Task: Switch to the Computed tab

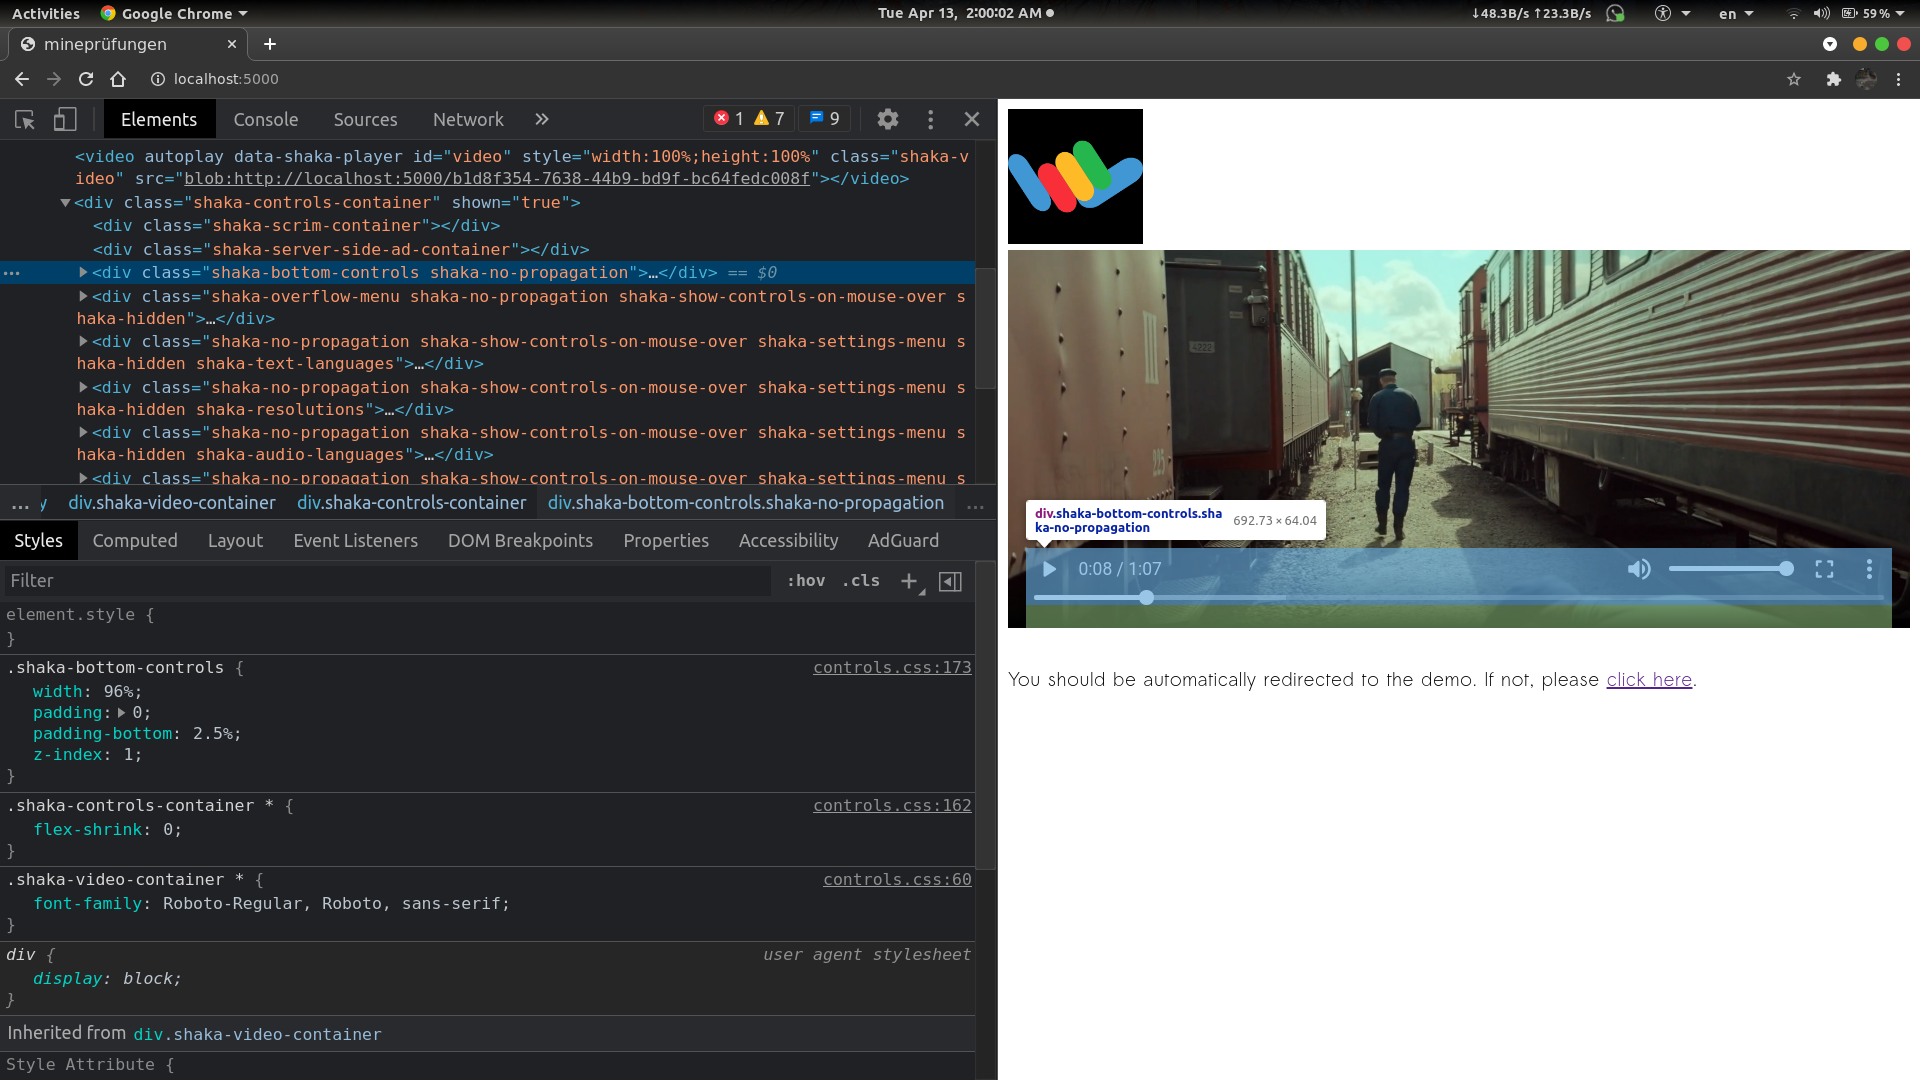Action: (135, 540)
